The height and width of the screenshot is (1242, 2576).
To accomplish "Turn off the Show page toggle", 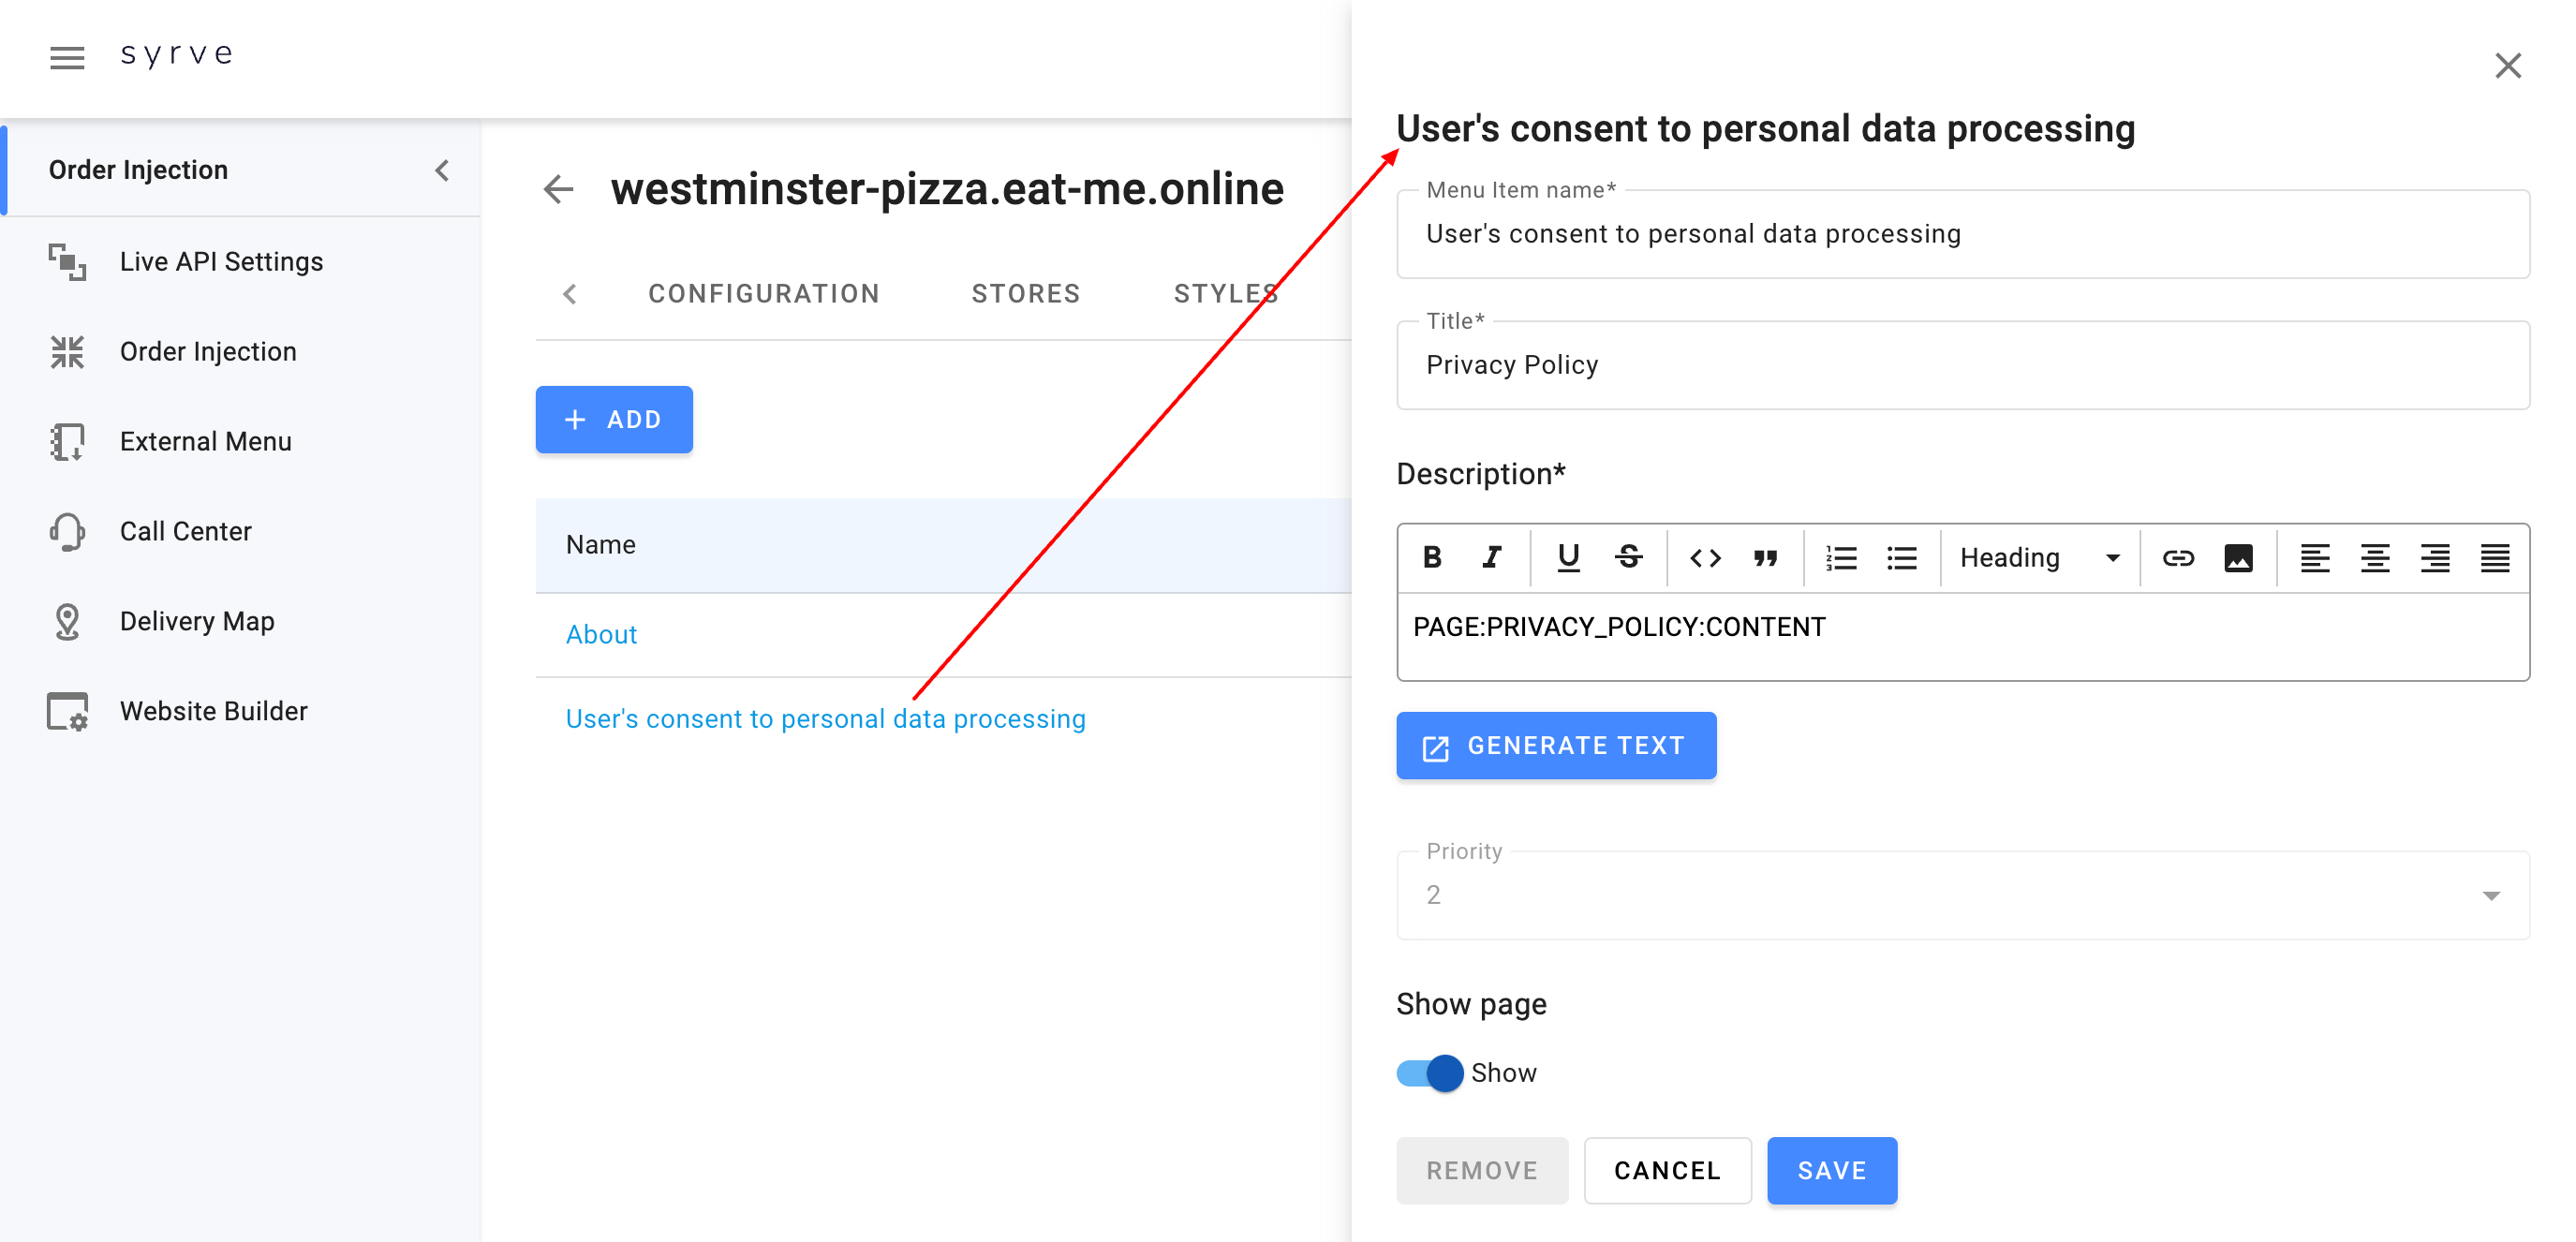I will 1430,1072.
